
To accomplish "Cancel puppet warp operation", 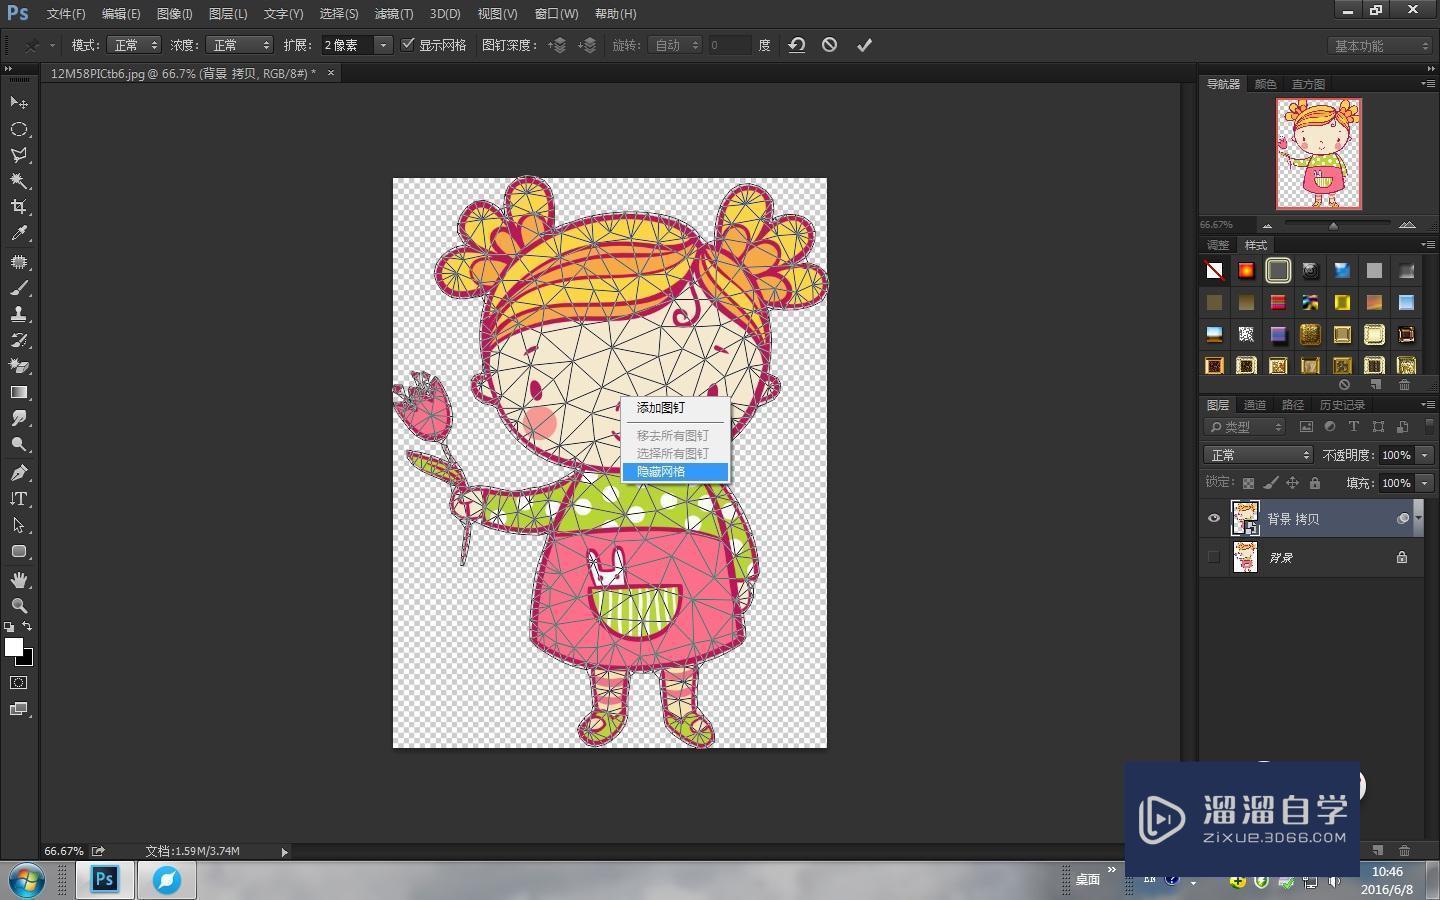I will click(x=829, y=45).
